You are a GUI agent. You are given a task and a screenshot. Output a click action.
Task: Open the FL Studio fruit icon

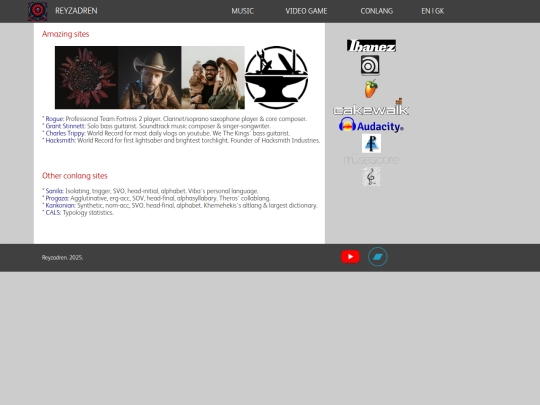click(371, 89)
